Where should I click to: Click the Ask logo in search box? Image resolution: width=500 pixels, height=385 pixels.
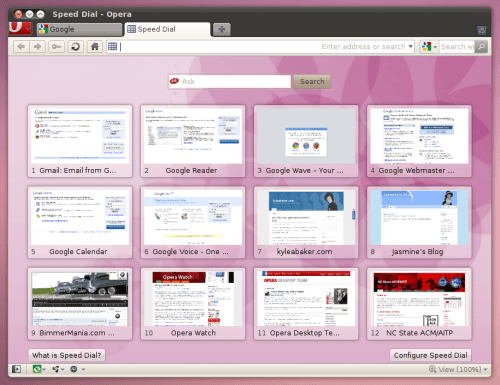pos(174,81)
